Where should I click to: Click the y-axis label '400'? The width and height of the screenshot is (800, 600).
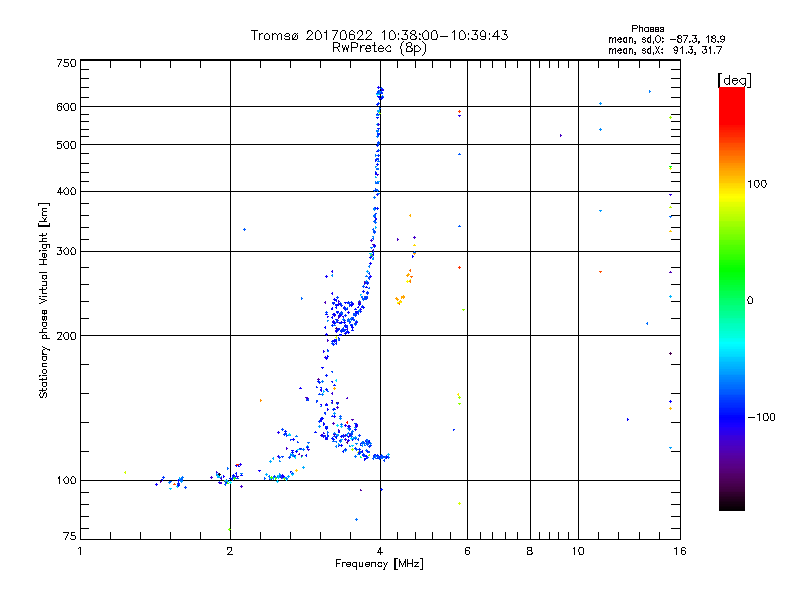coord(66,191)
